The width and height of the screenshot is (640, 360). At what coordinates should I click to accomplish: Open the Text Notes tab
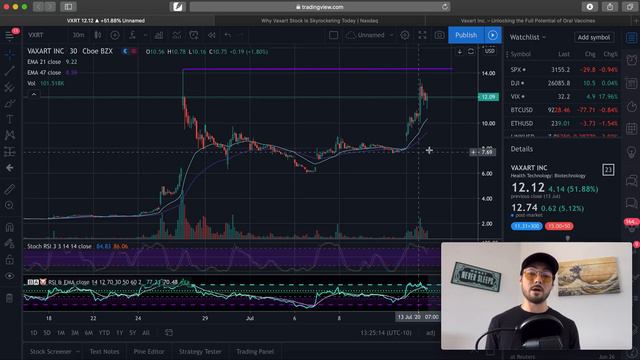coord(104,352)
